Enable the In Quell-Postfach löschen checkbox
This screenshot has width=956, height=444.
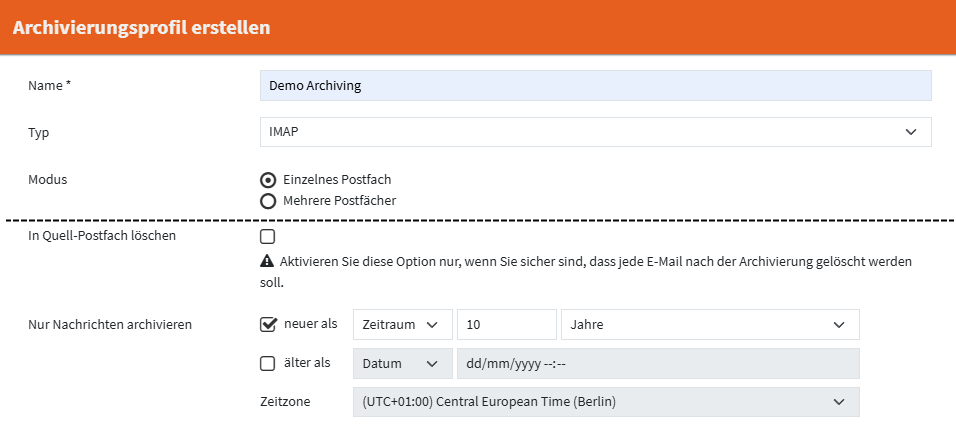[268, 237]
